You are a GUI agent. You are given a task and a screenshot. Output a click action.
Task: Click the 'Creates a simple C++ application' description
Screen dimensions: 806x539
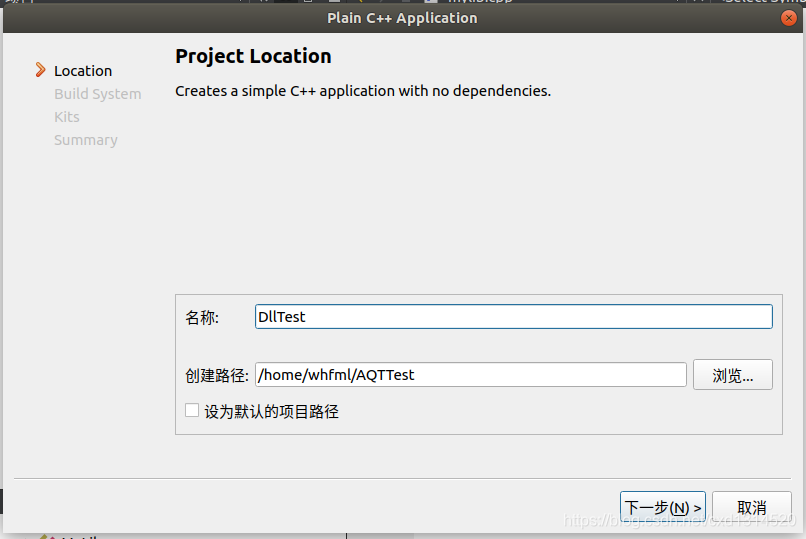[363, 91]
